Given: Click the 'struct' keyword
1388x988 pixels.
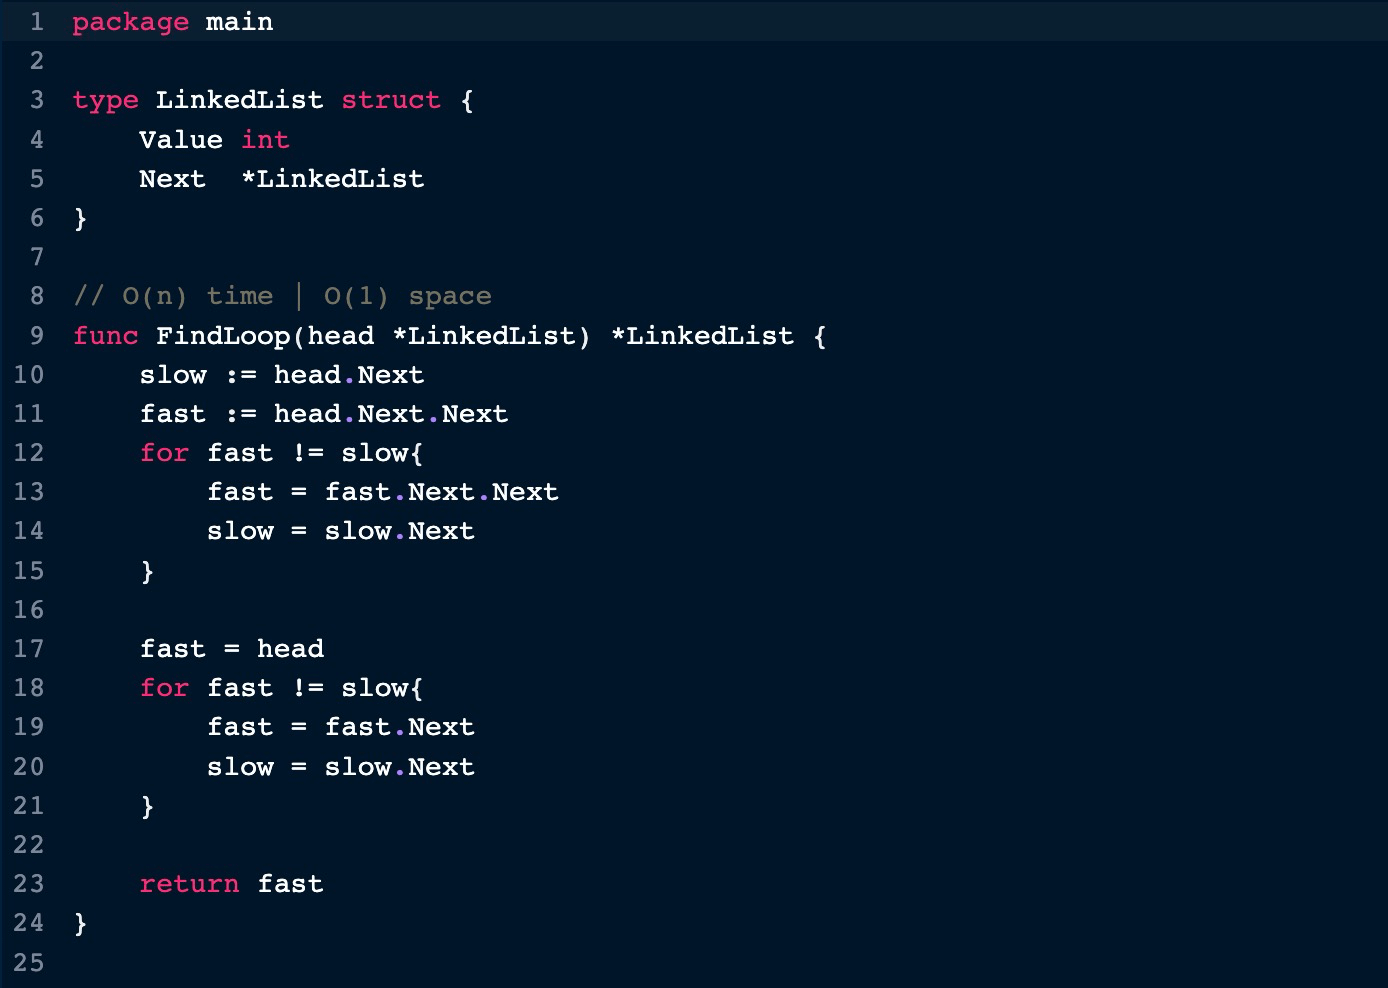Looking at the screenshot, I should pyautogui.click(x=390, y=100).
